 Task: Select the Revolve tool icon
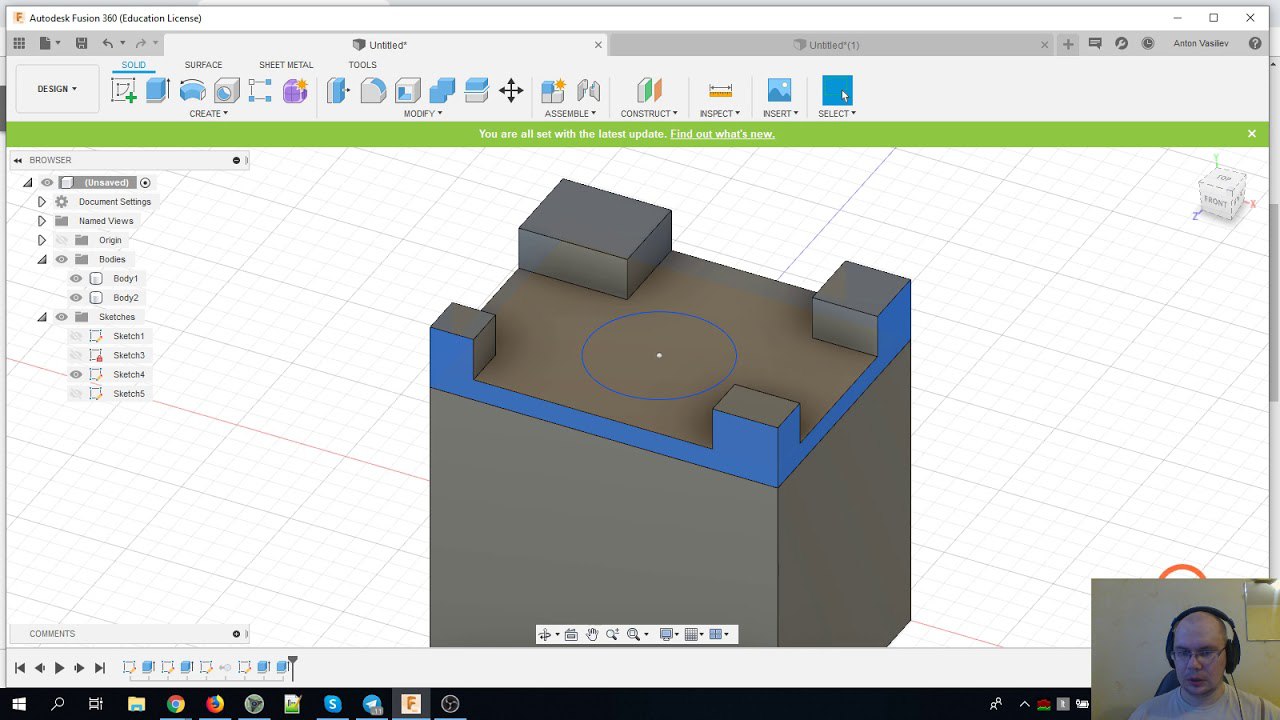click(192, 91)
